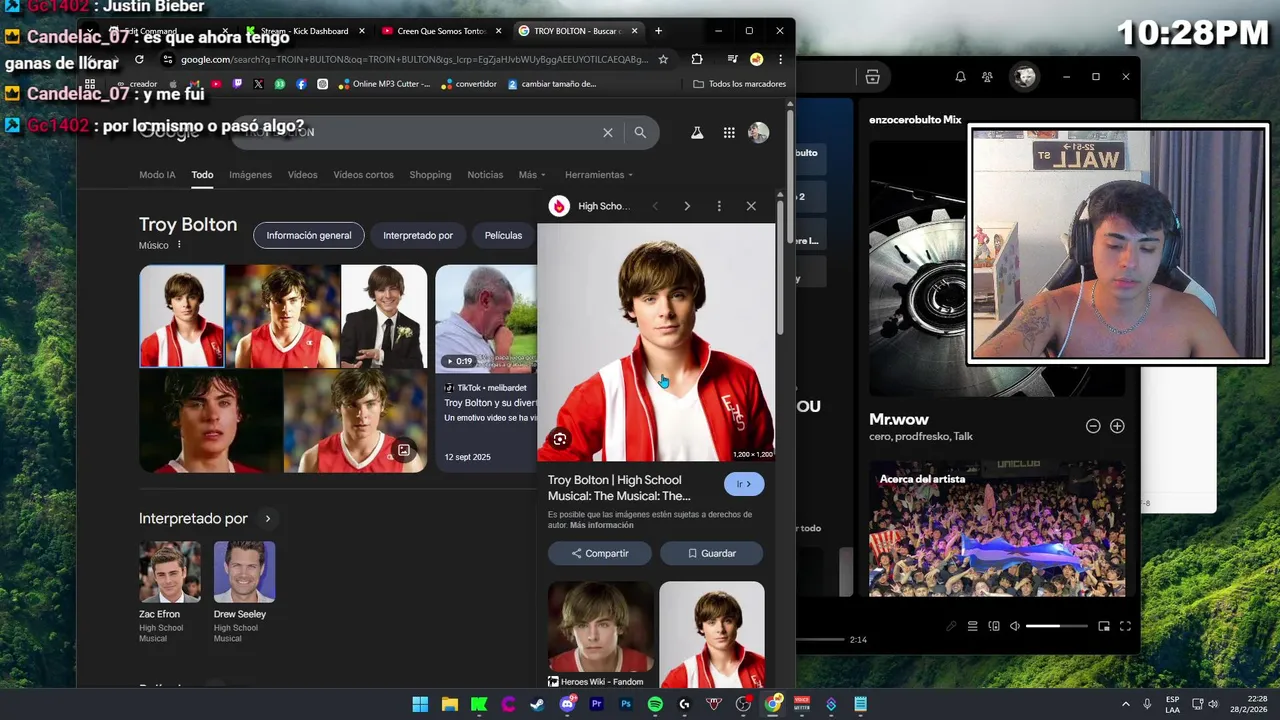Expand the Interpretado por section arrow
The image size is (1280, 720).
point(267,519)
